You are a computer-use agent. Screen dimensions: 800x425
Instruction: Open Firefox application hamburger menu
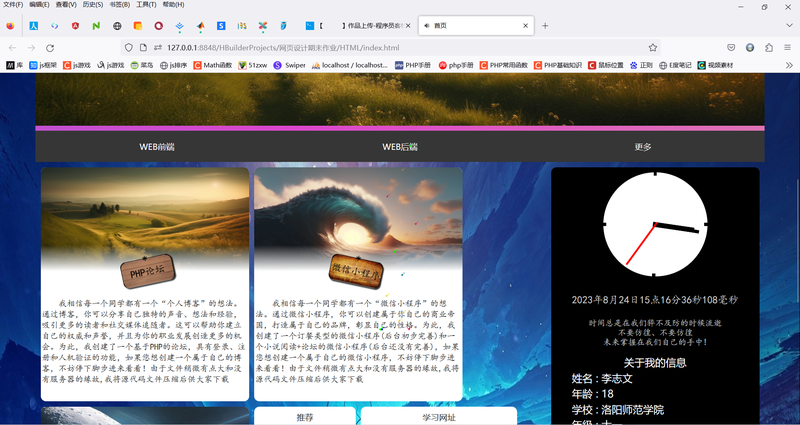click(x=788, y=47)
